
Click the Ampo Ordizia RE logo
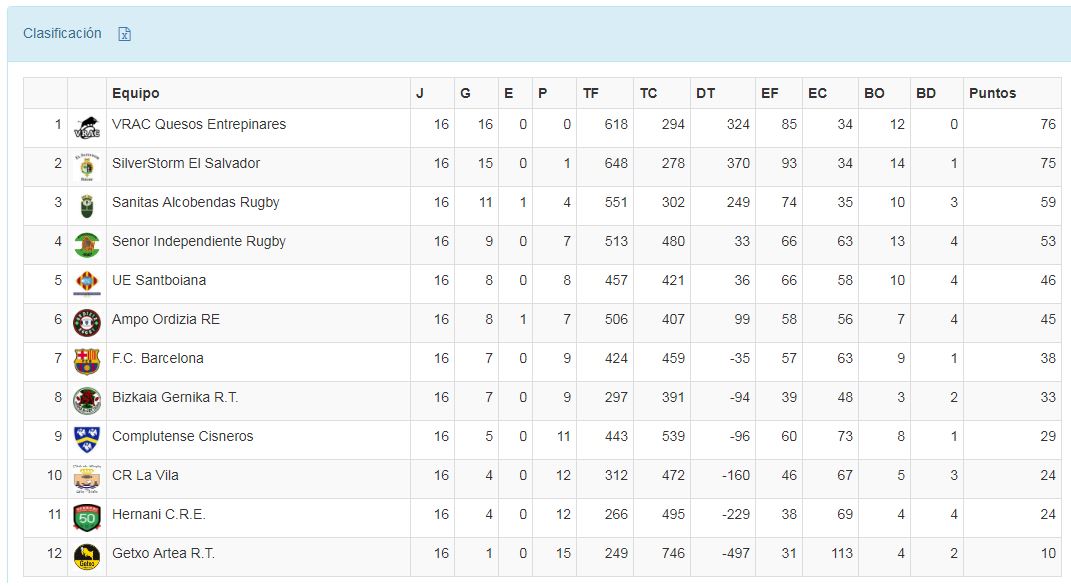click(x=87, y=323)
